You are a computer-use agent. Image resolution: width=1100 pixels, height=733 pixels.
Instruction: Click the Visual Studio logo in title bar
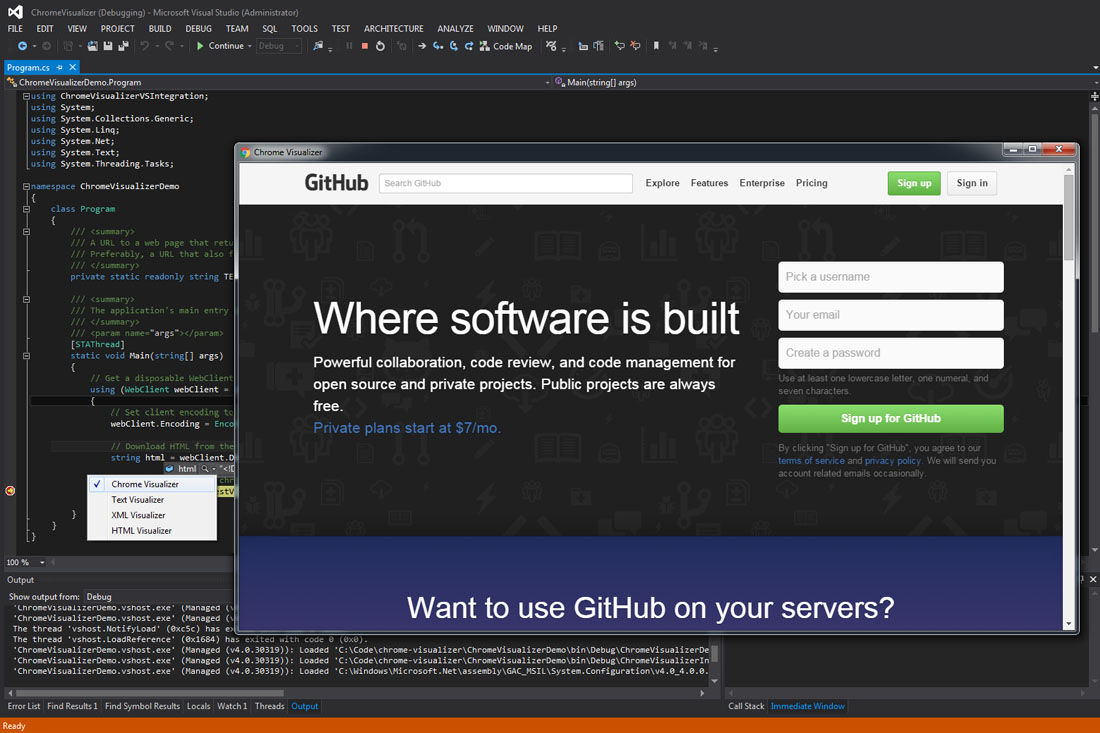click(15, 12)
